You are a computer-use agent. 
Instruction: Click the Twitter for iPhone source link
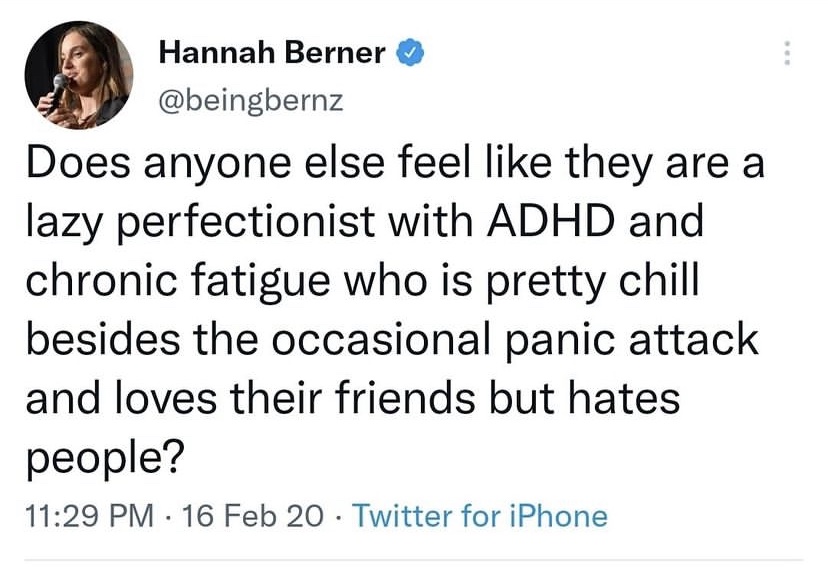click(480, 516)
